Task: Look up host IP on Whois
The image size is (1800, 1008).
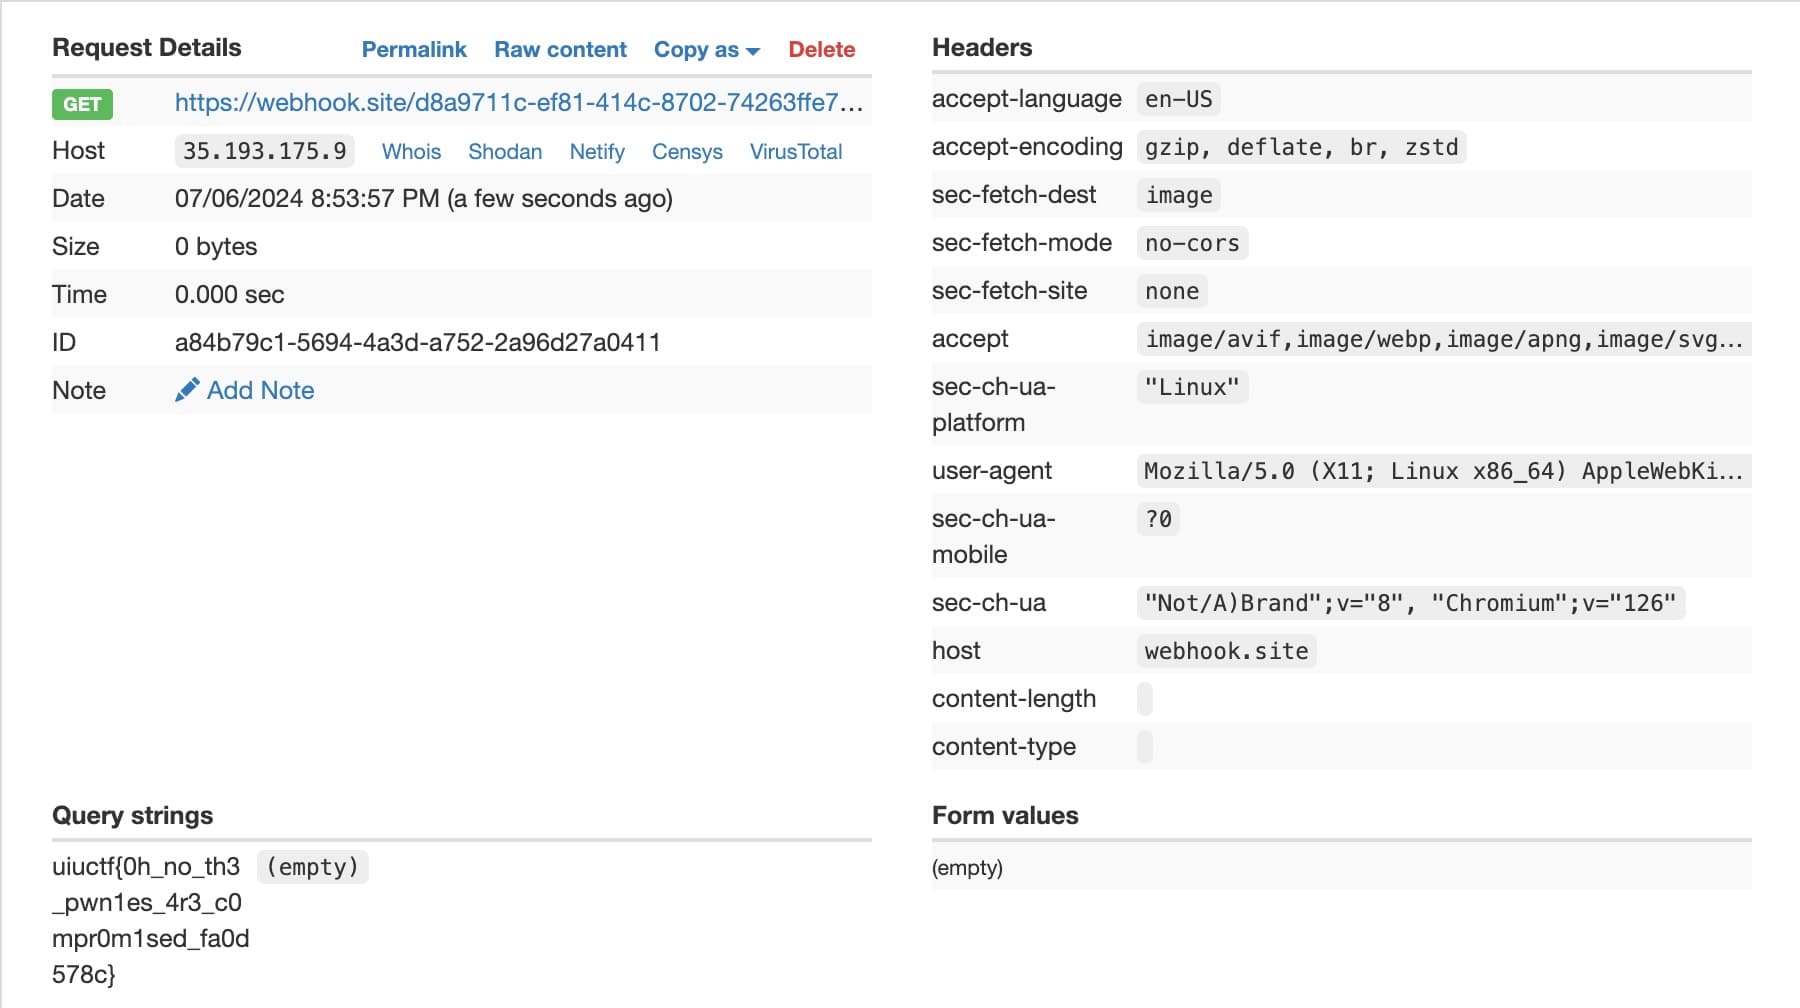Action: [x=411, y=152]
